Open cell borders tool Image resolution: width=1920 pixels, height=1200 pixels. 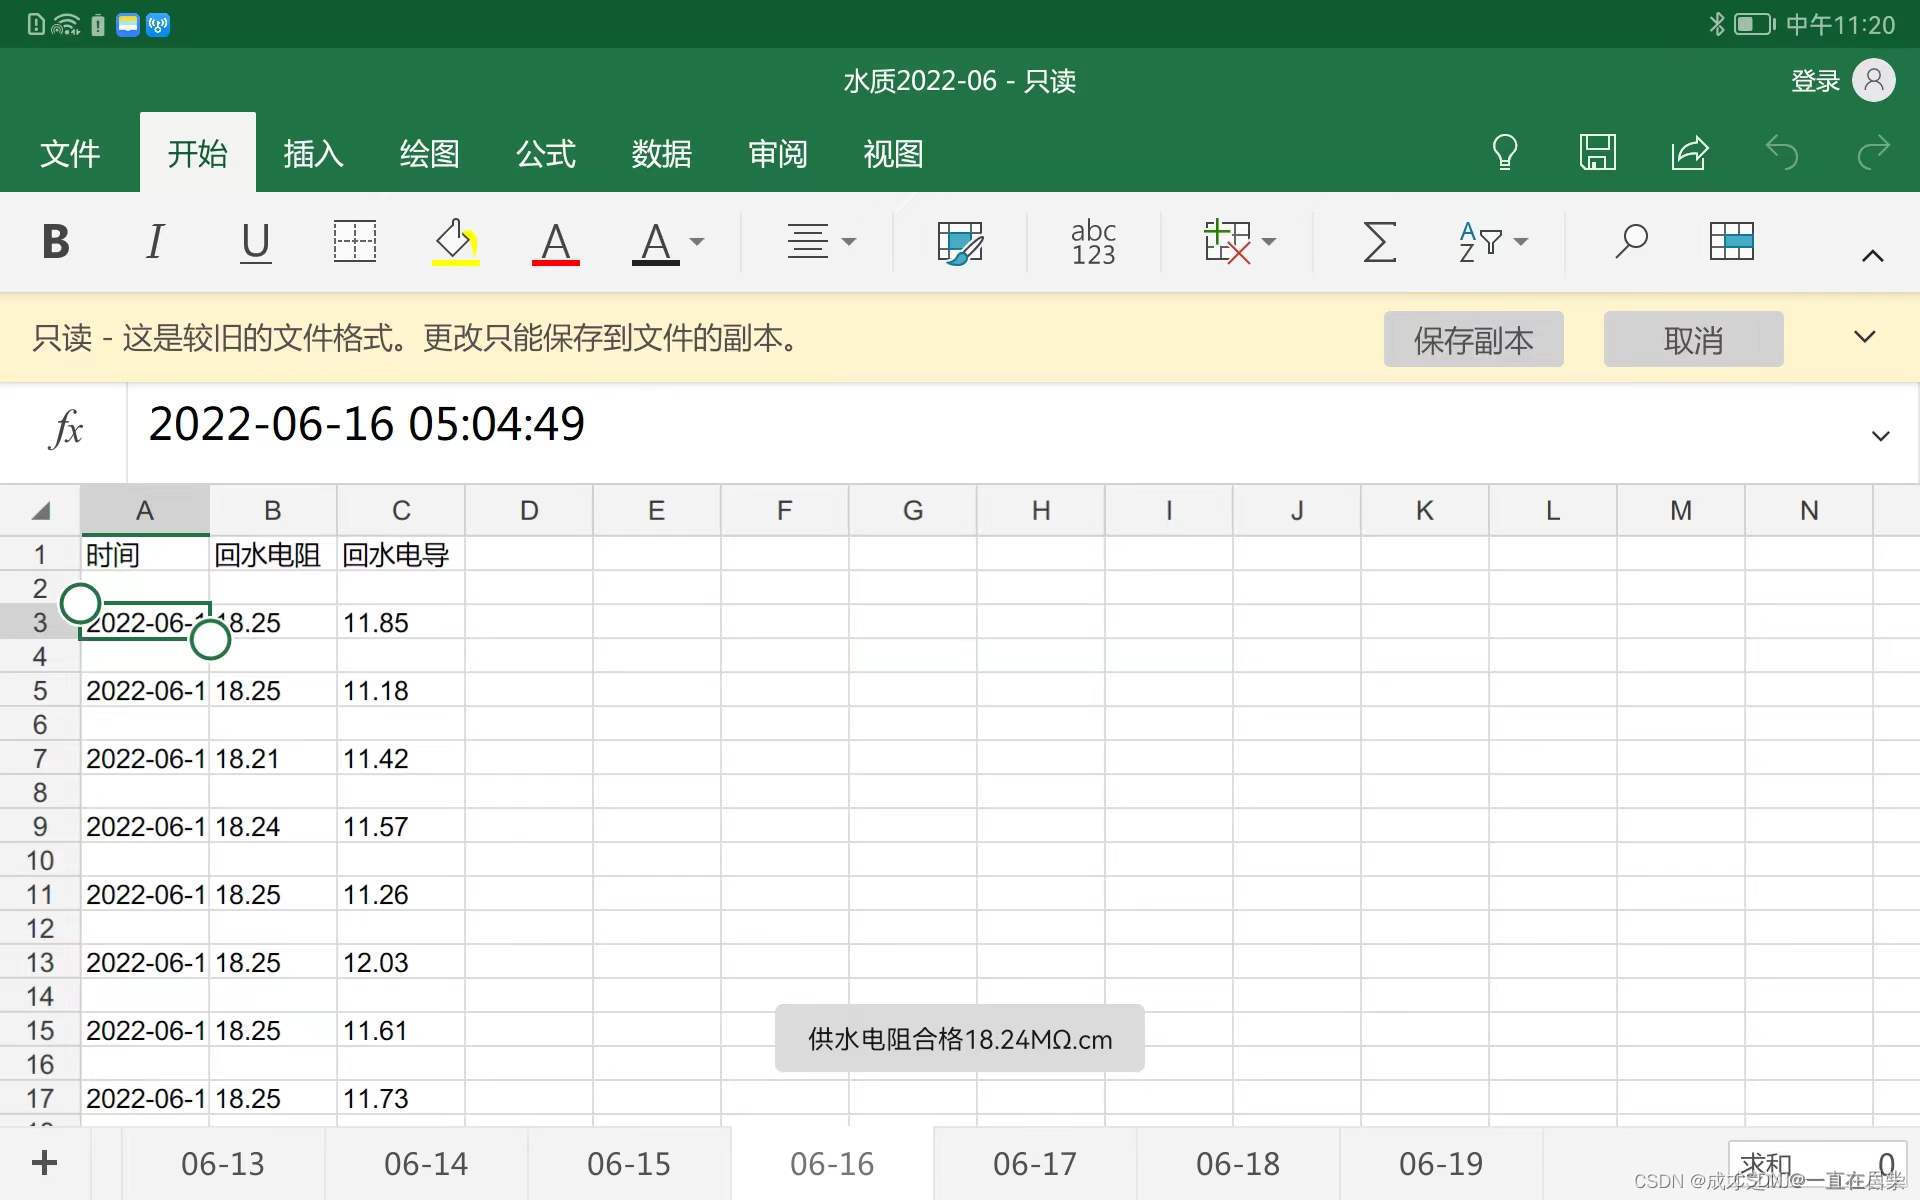point(355,242)
